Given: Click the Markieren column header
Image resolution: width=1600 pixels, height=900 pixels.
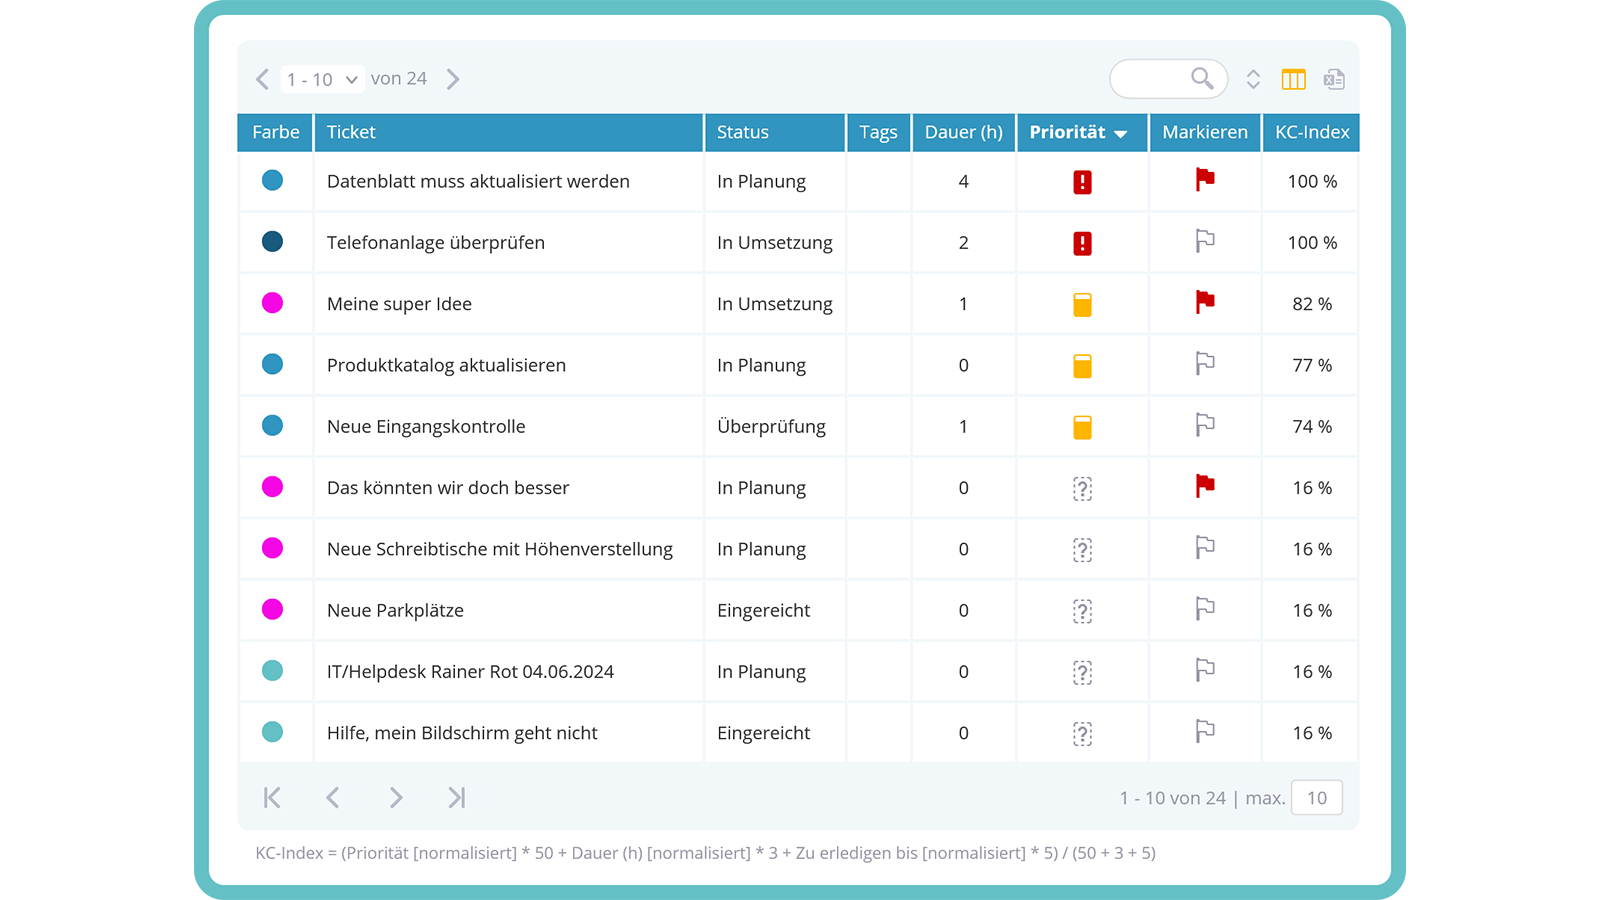Looking at the screenshot, I should tap(1205, 132).
